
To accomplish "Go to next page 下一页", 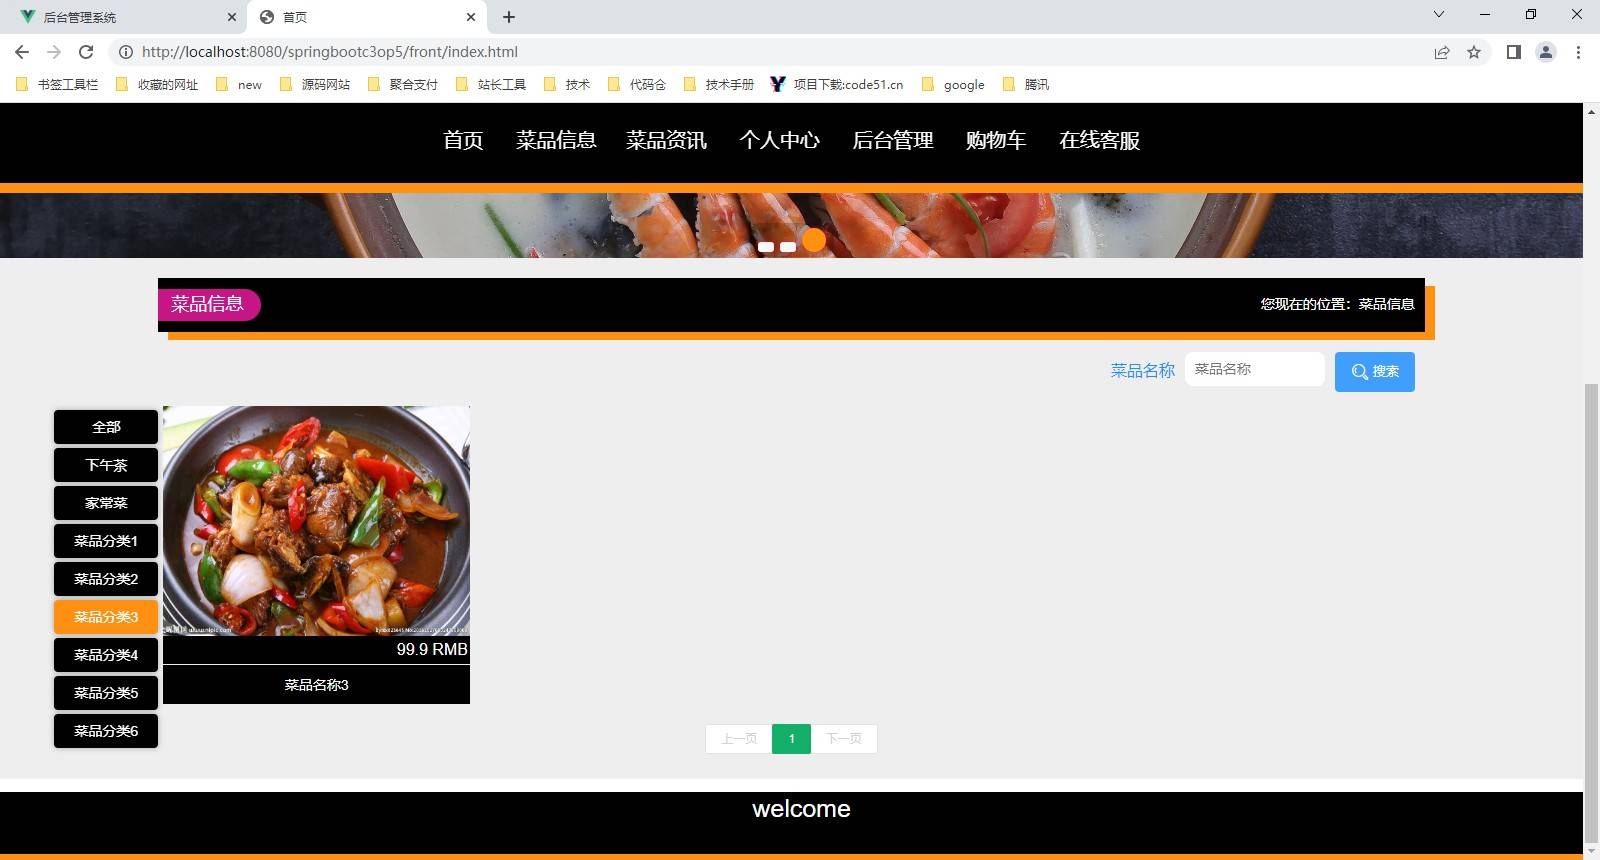I will click(x=844, y=739).
